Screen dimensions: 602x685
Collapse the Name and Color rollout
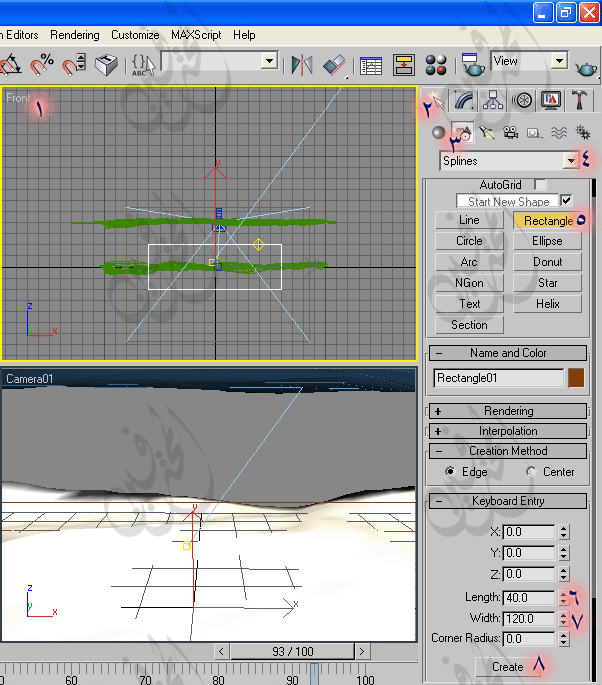coord(508,353)
